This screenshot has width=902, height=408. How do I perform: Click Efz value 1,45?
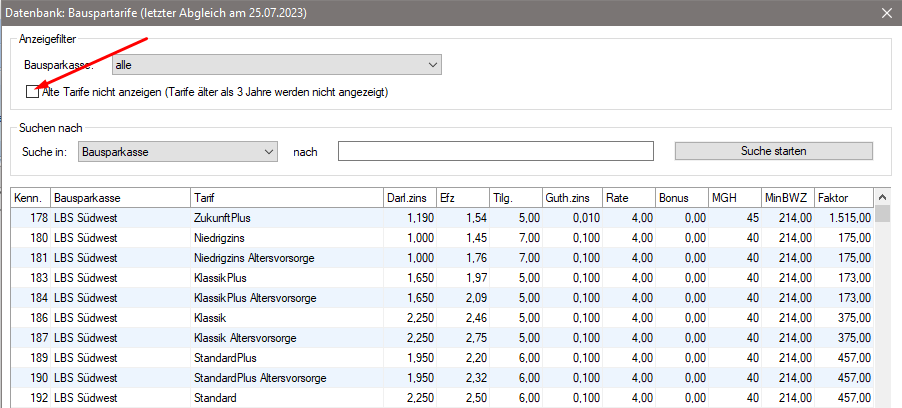tap(477, 238)
